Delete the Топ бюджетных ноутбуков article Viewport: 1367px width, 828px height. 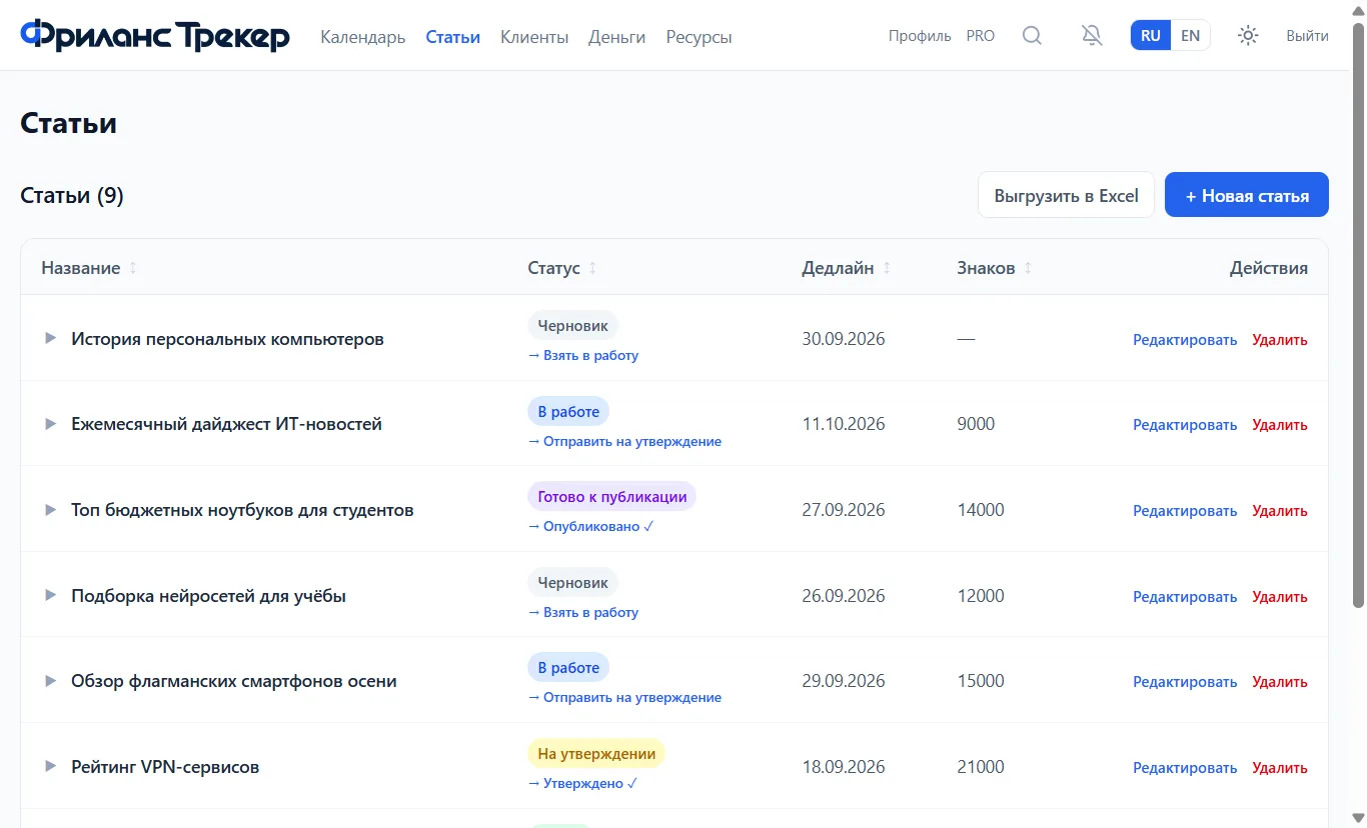[1279, 510]
